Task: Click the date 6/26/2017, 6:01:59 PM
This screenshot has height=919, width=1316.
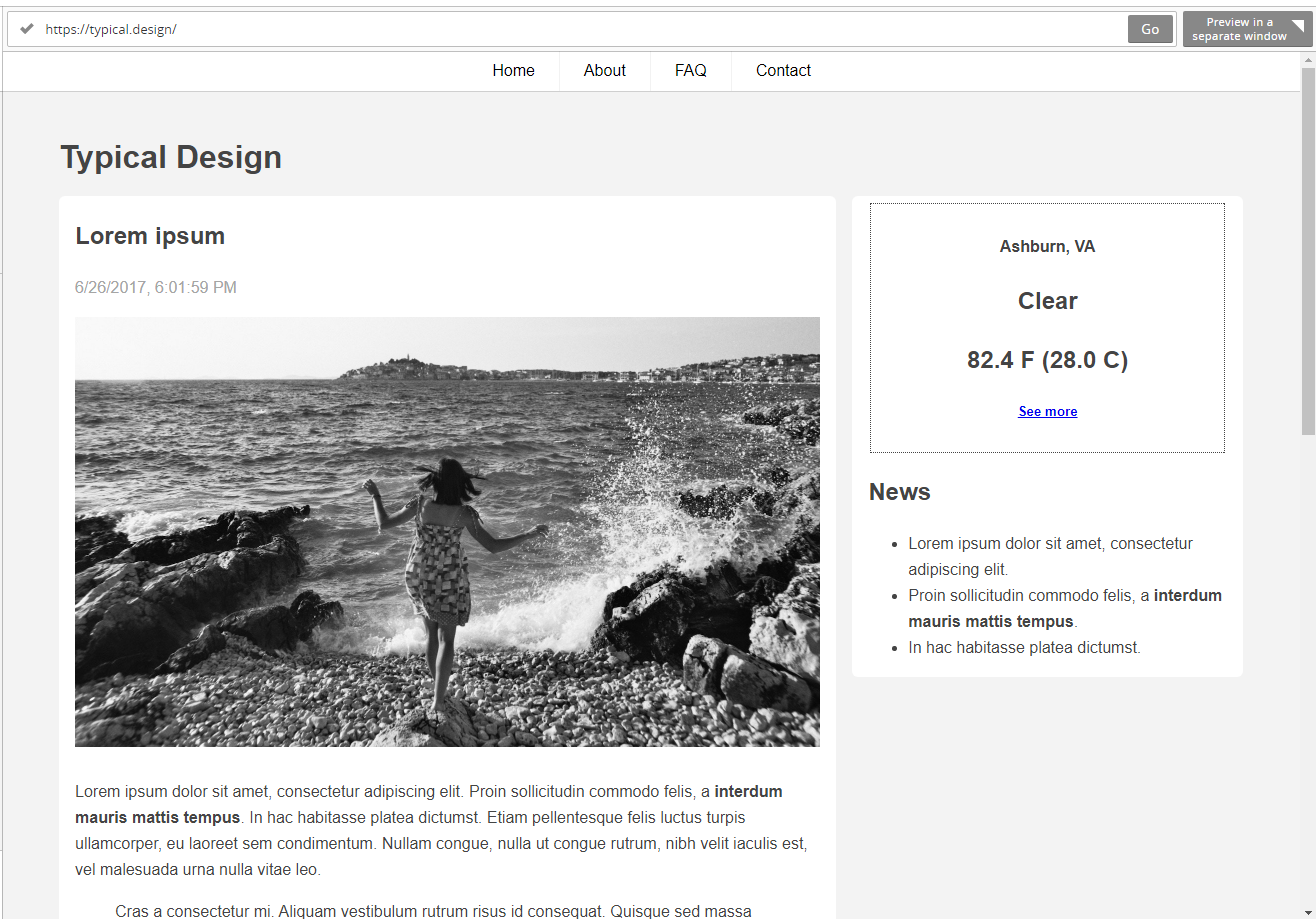Action: (156, 288)
